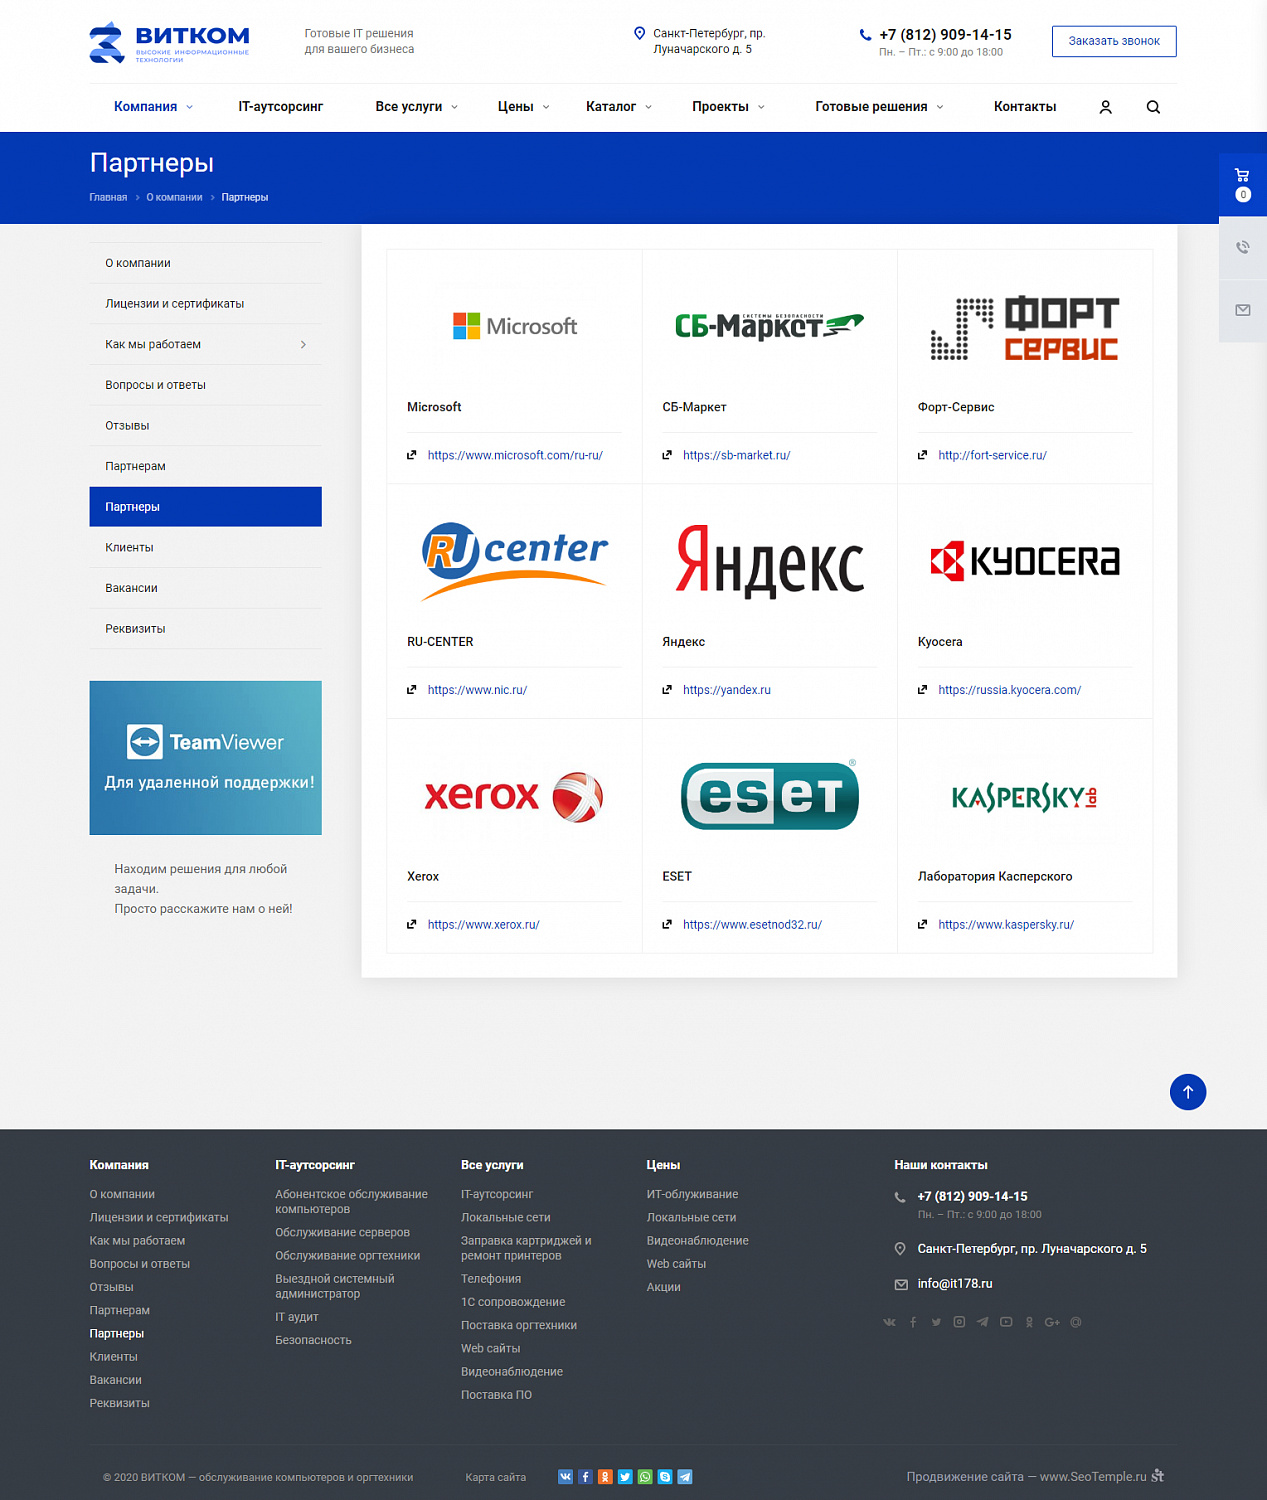
Task: Select Лицензии и сертификаты in sidebar
Action: click(x=205, y=304)
